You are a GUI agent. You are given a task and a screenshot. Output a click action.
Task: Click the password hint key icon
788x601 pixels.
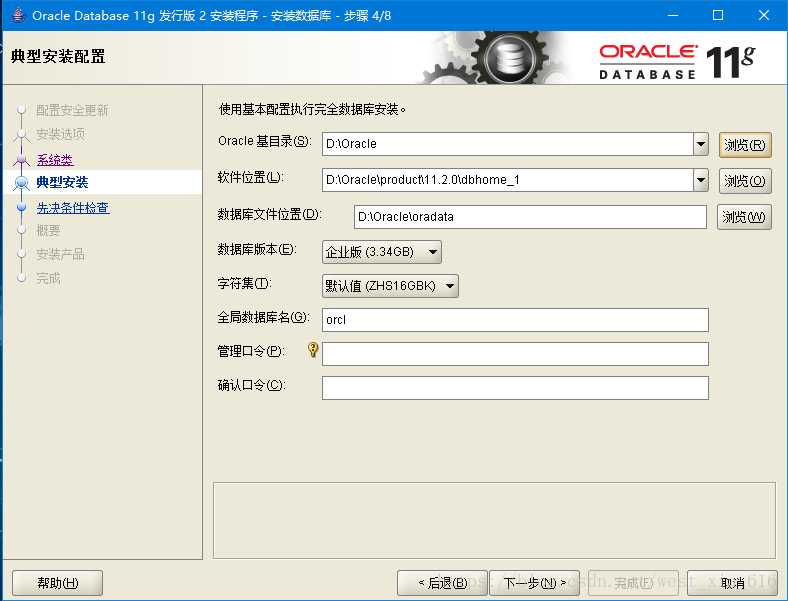pyautogui.click(x=313, y=350)
